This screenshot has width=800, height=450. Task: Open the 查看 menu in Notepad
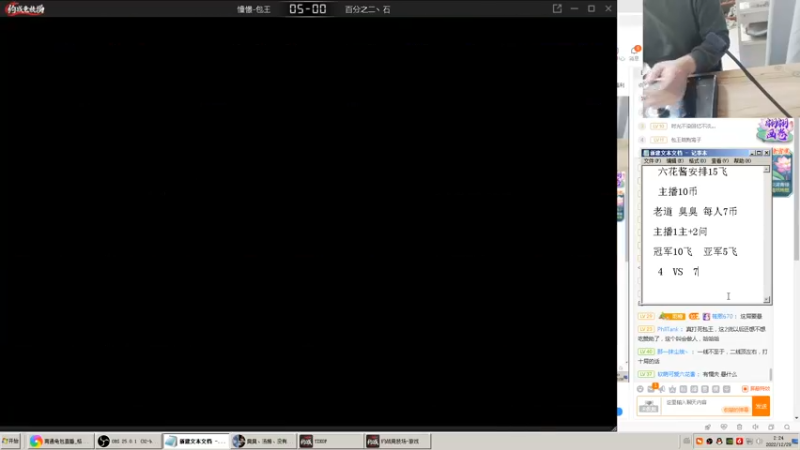coord(719,161)
